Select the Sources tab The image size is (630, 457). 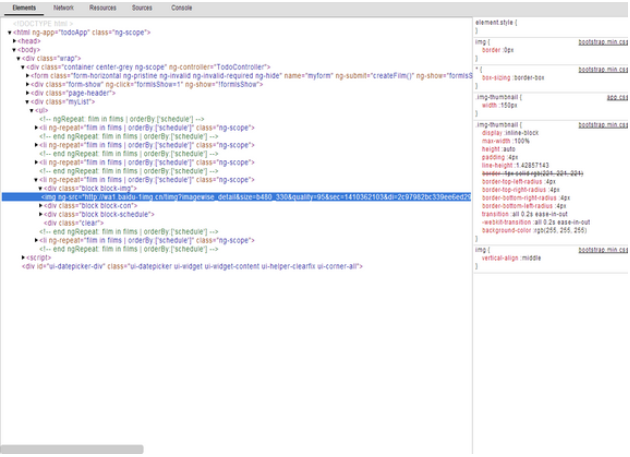click(x=142, y=7)
